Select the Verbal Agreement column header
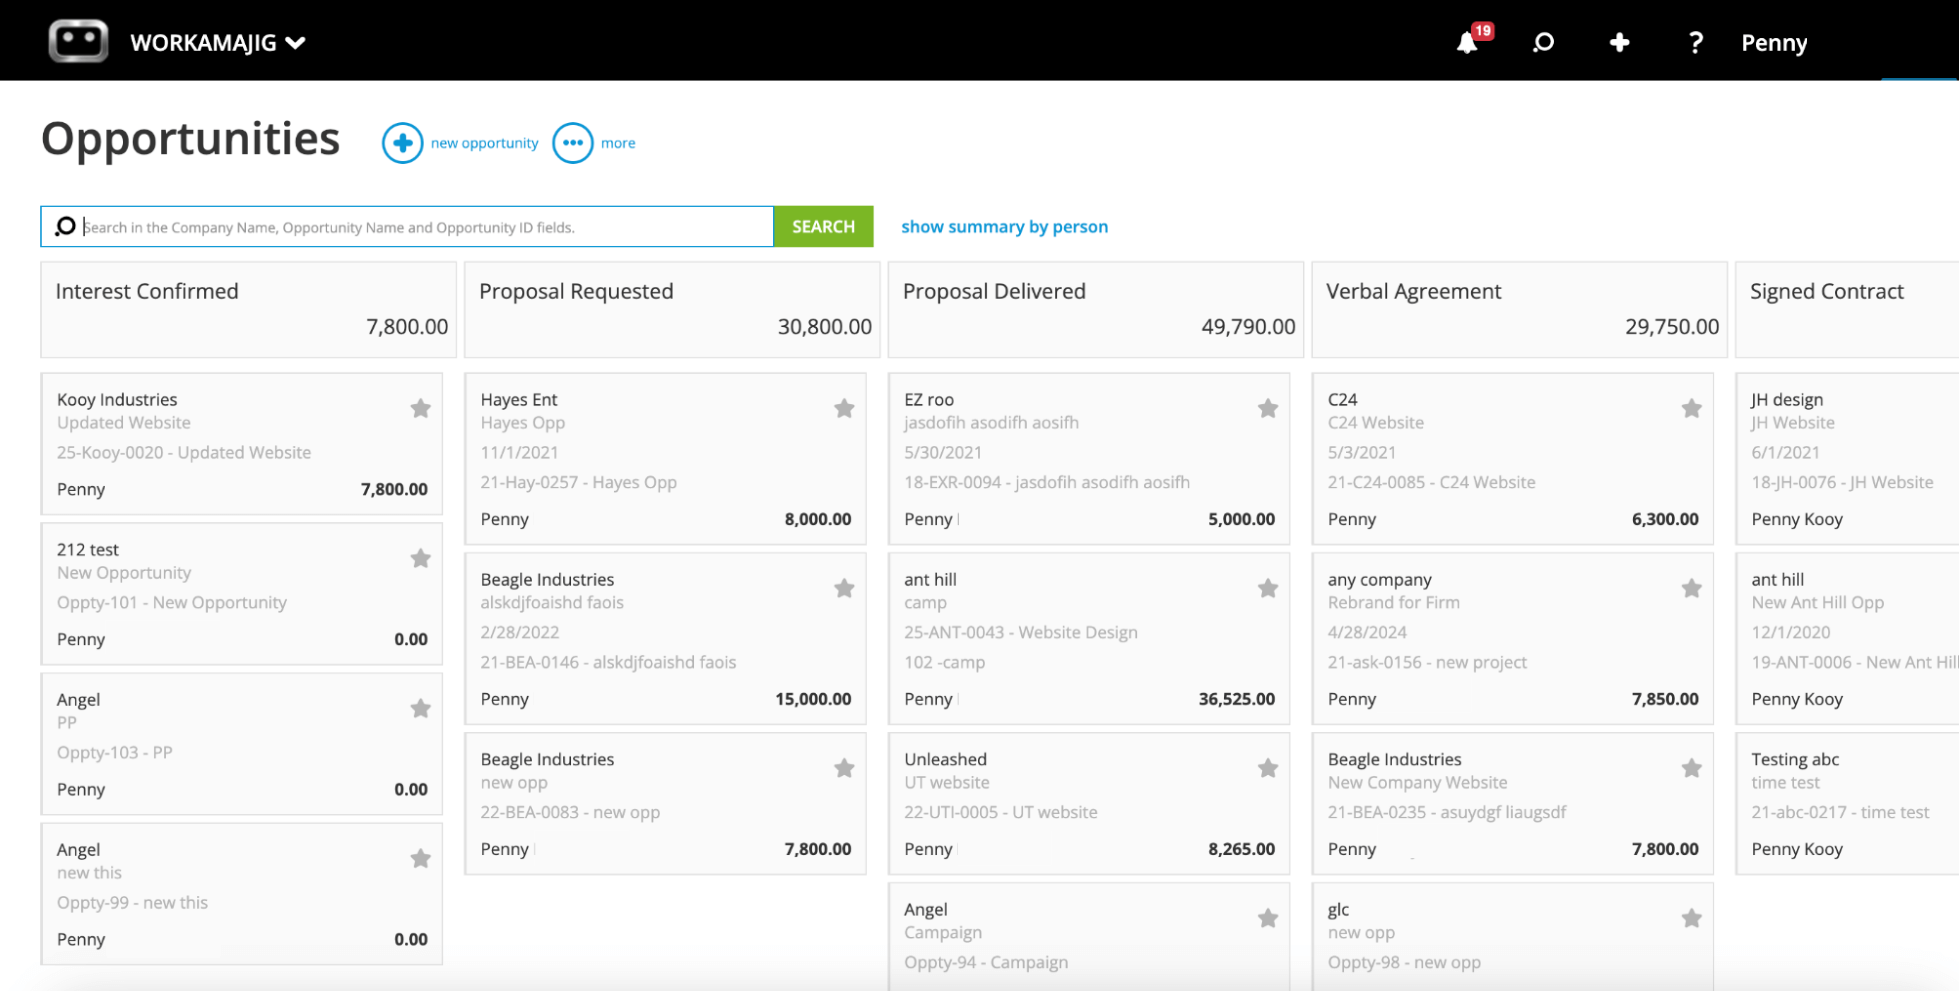Image resolution: width=1959 pixels, height=991 pixels. [1519, 310]
